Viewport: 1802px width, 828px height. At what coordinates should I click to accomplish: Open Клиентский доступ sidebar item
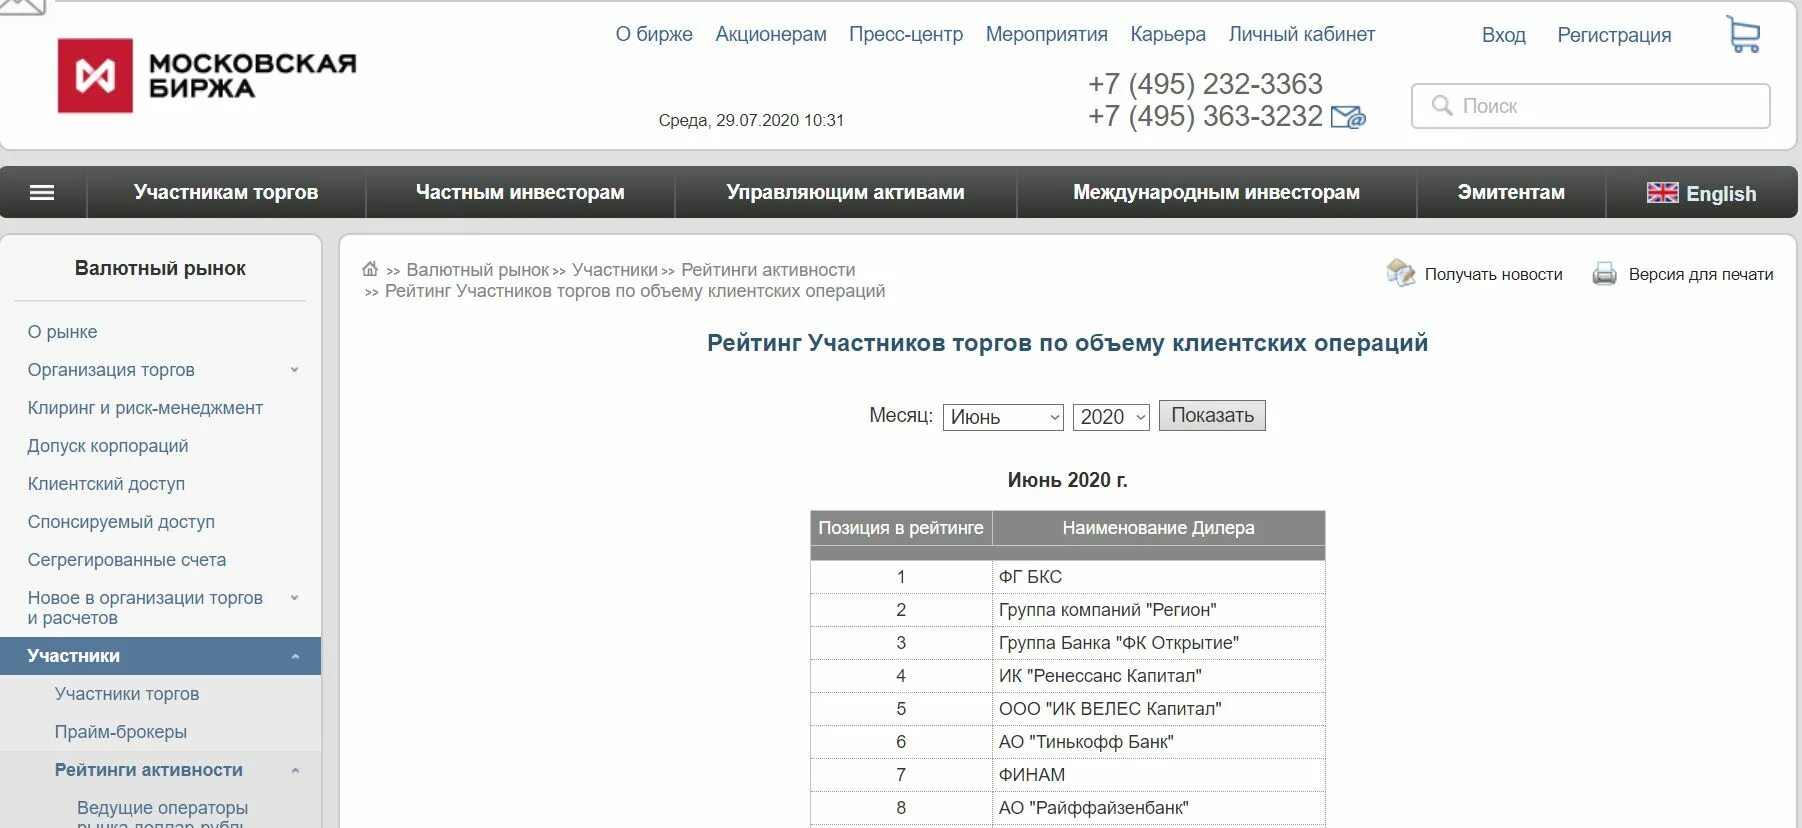click(x=106, y=484)
